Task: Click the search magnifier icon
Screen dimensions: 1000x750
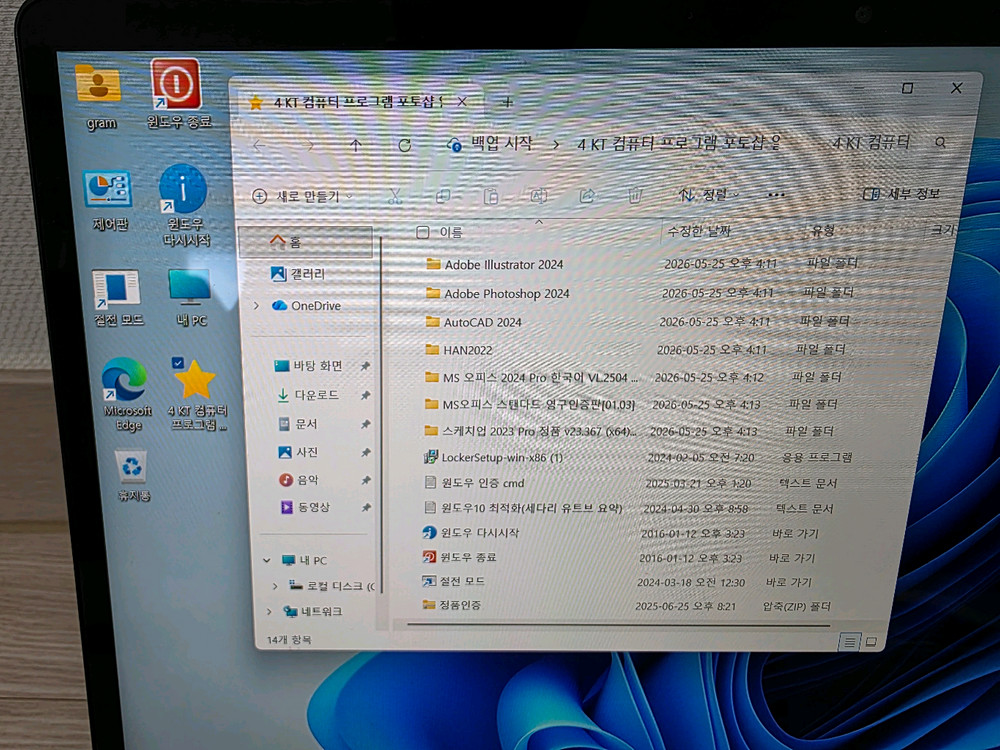Action: pyautogui.click(x=941, y=142)
